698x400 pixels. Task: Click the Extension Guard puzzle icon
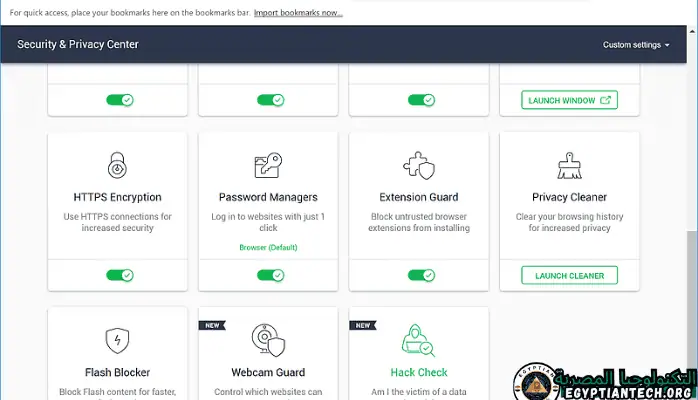[x=418, y=165]
